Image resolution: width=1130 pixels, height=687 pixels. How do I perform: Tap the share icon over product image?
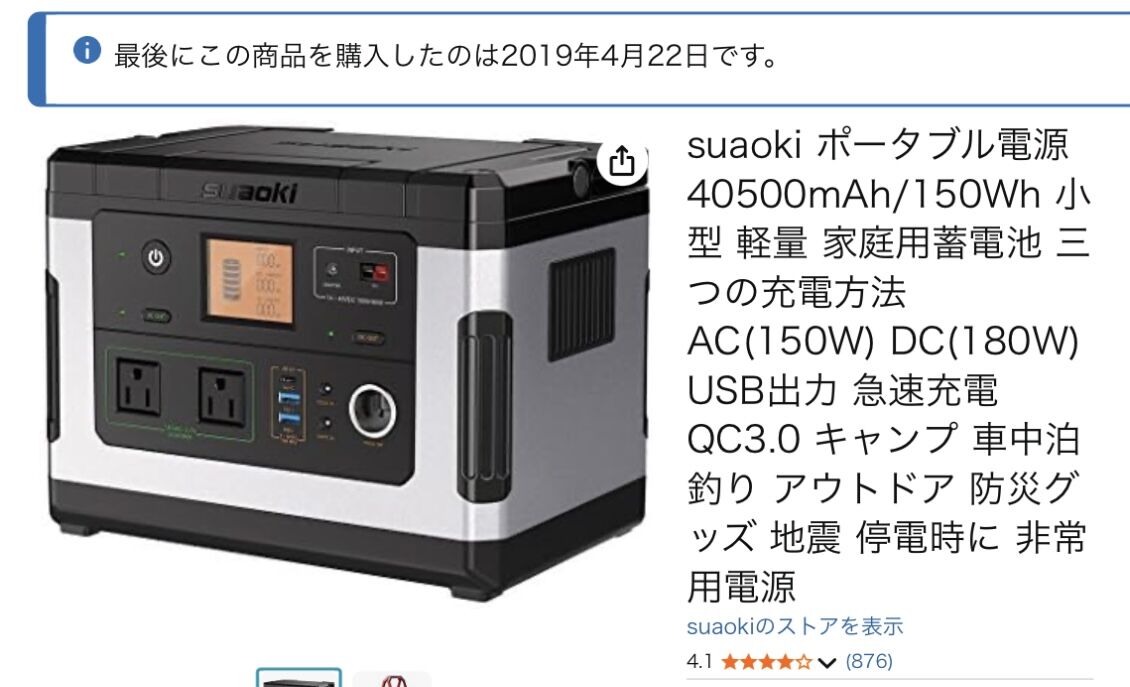pos(621,161)
